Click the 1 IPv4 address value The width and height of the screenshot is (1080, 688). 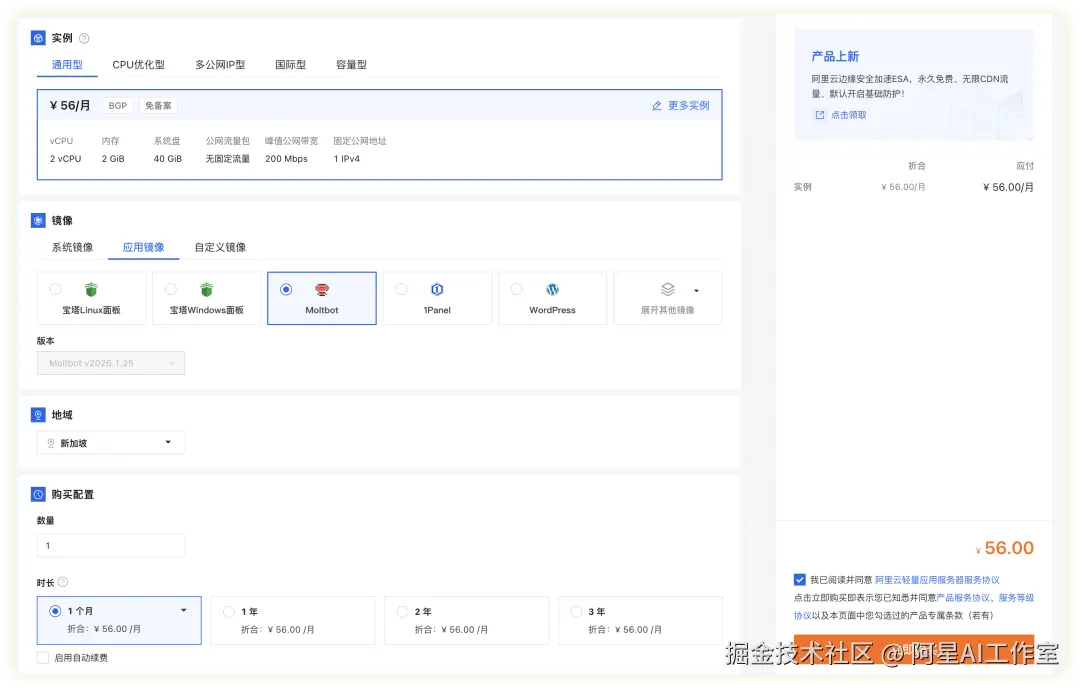(346, 158)
